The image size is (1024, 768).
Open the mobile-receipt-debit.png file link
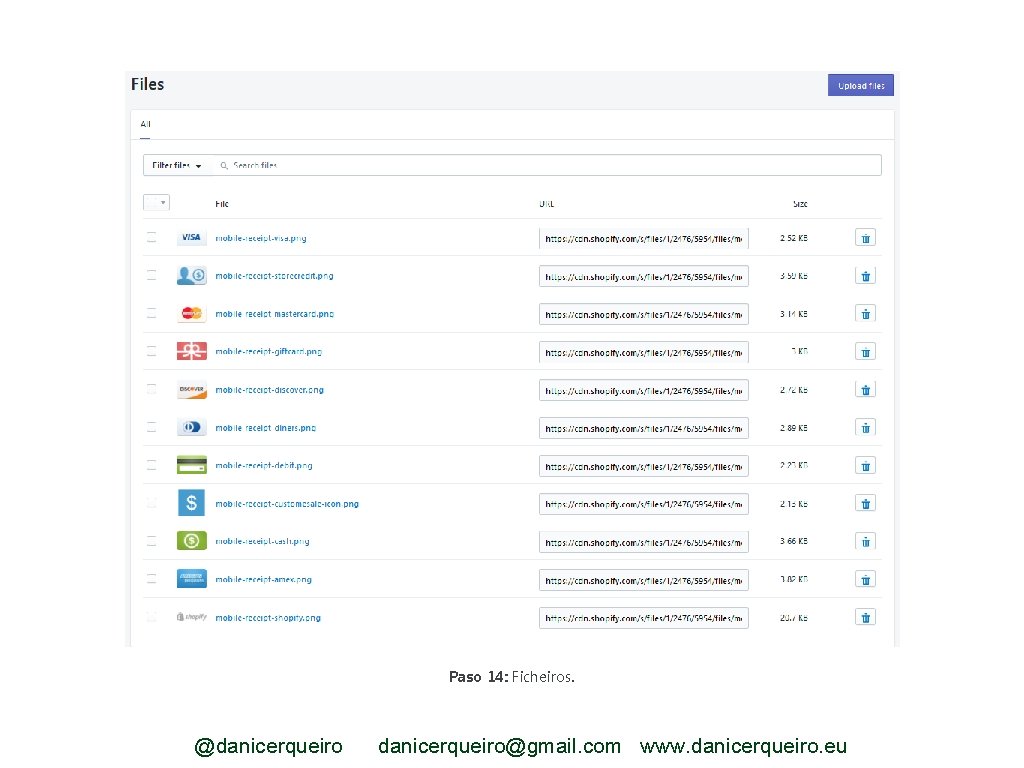click(x=264, y=466)
